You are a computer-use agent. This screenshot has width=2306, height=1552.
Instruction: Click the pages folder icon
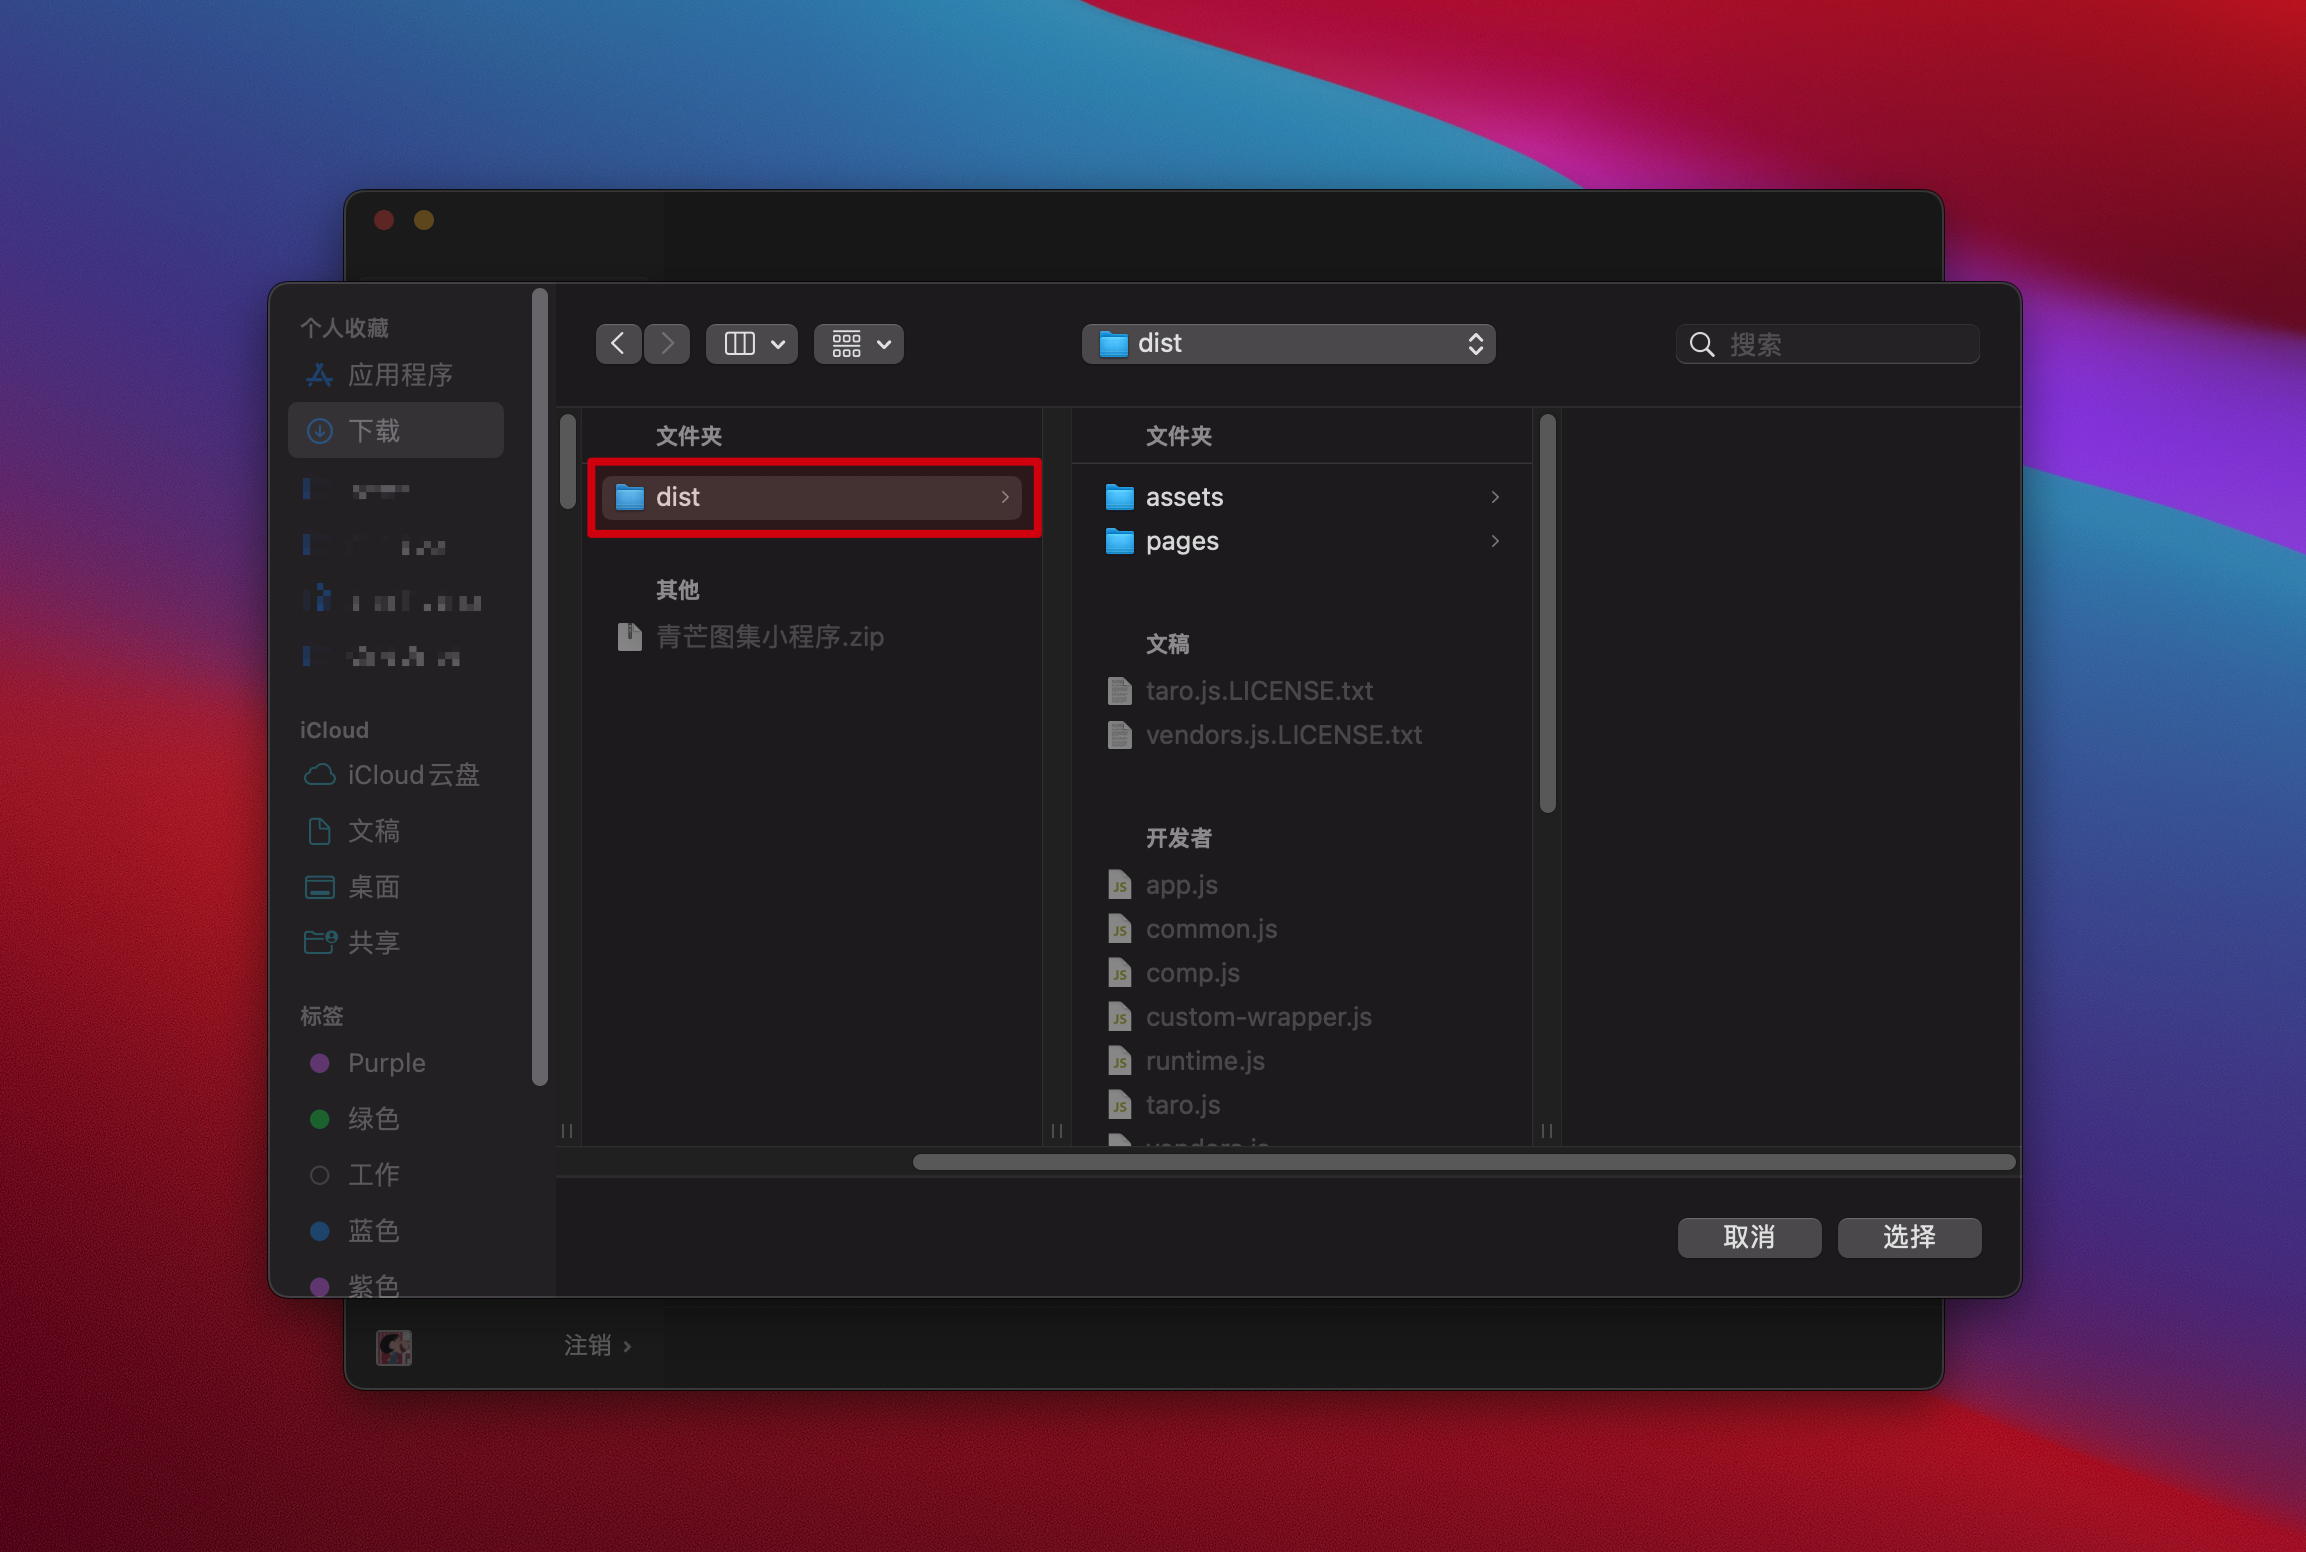1119,541
